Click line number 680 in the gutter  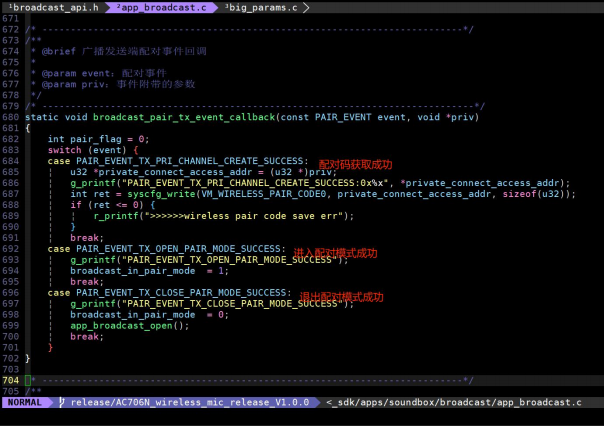coord(10,117)
